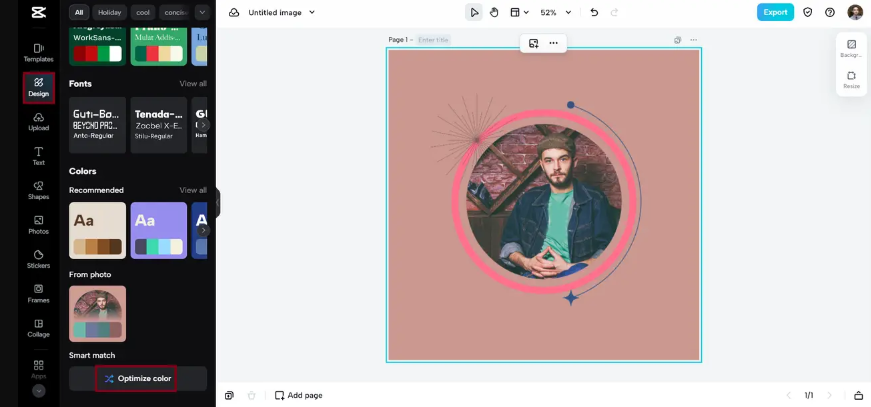Open the 52% zoom level dropdown
871x407 pixels.
coord(555,12)
